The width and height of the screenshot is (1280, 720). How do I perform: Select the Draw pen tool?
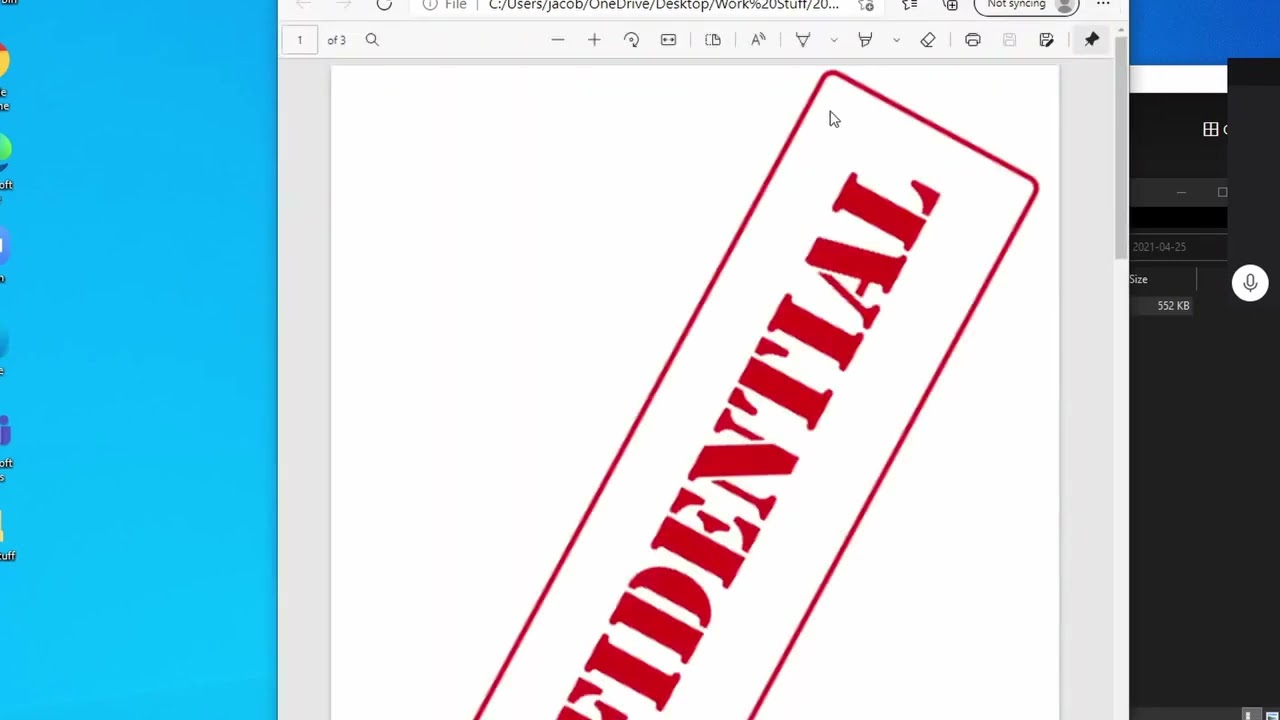803,40
